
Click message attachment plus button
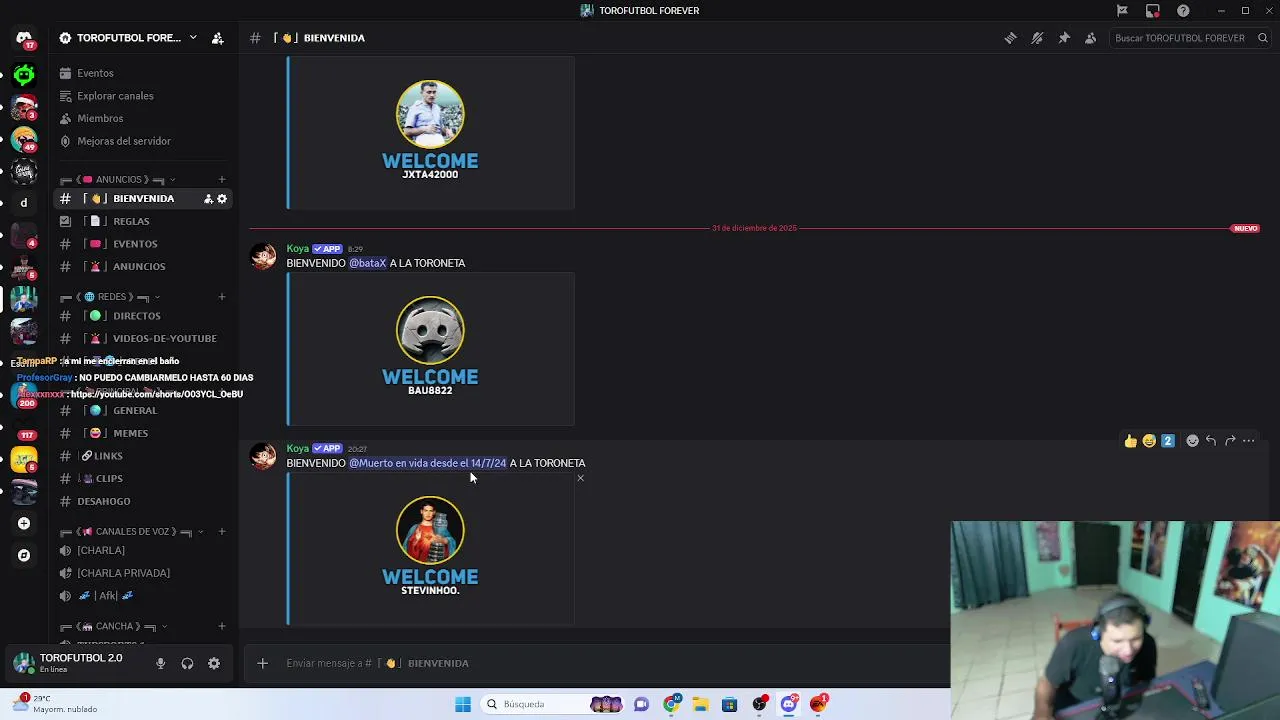(262, 663)
